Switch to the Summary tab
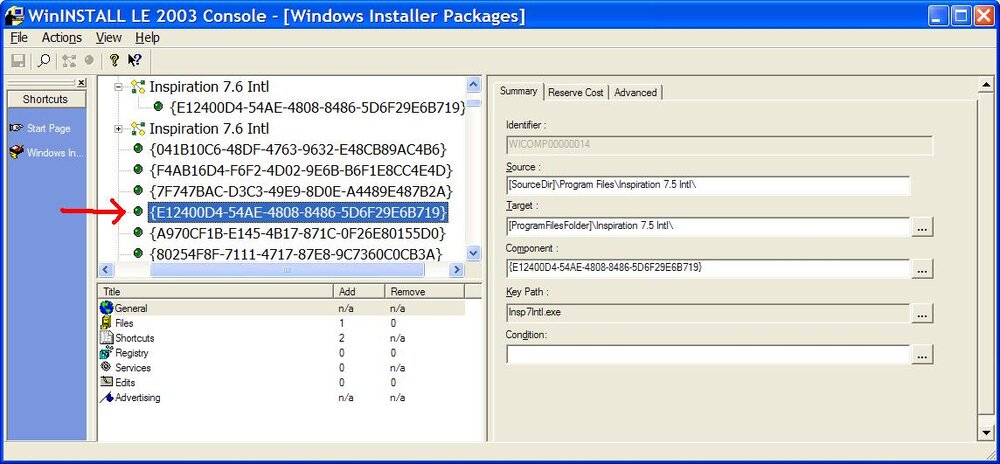The height and width of the screenshot is (464, 1000). pos(518,91)
